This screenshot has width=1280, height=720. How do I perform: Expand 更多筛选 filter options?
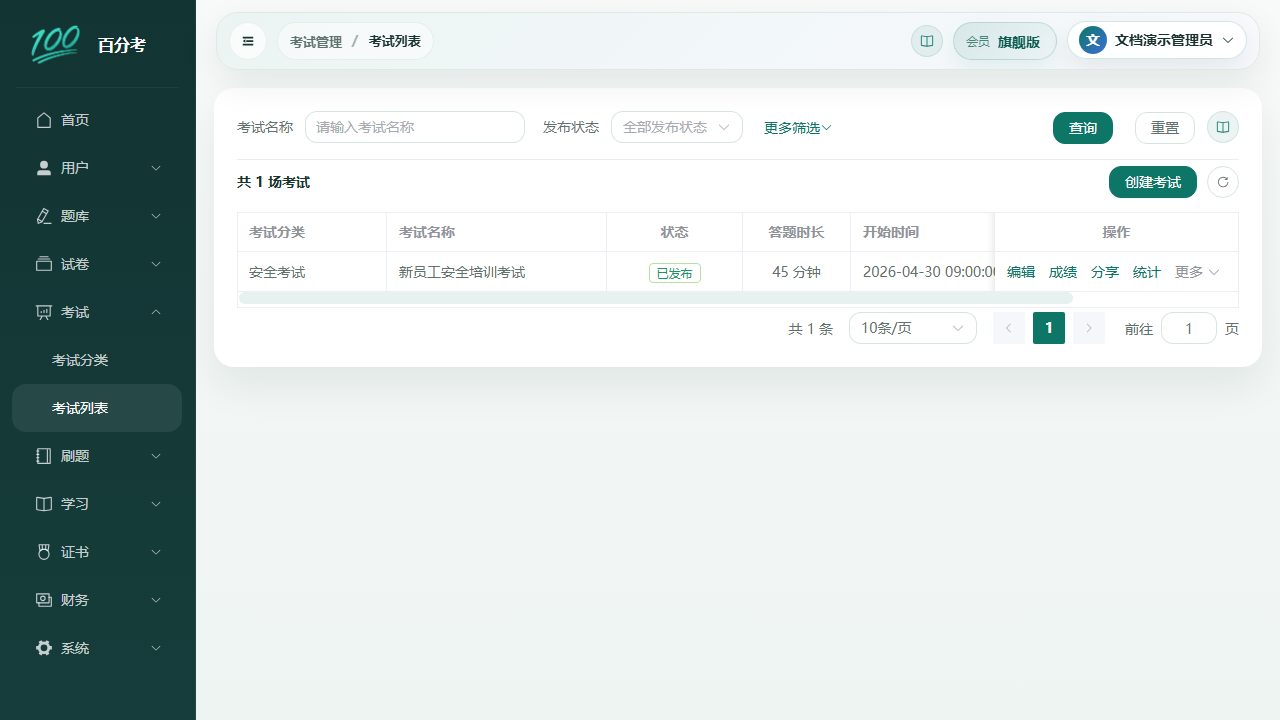(x=798, y=128)
